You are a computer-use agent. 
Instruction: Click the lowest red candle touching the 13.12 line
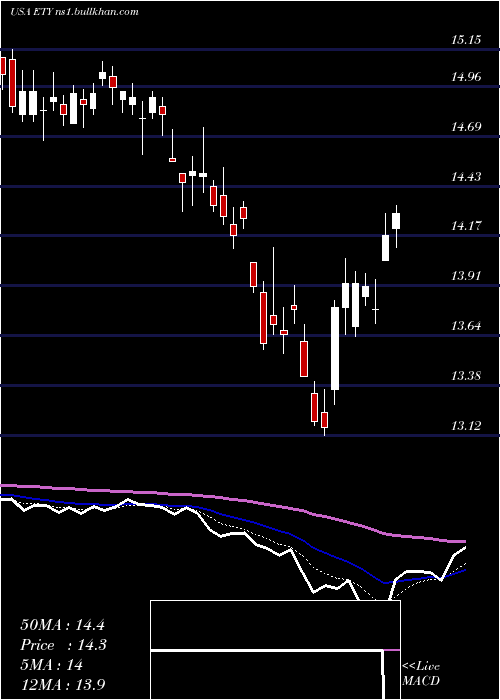click(325, 420)
